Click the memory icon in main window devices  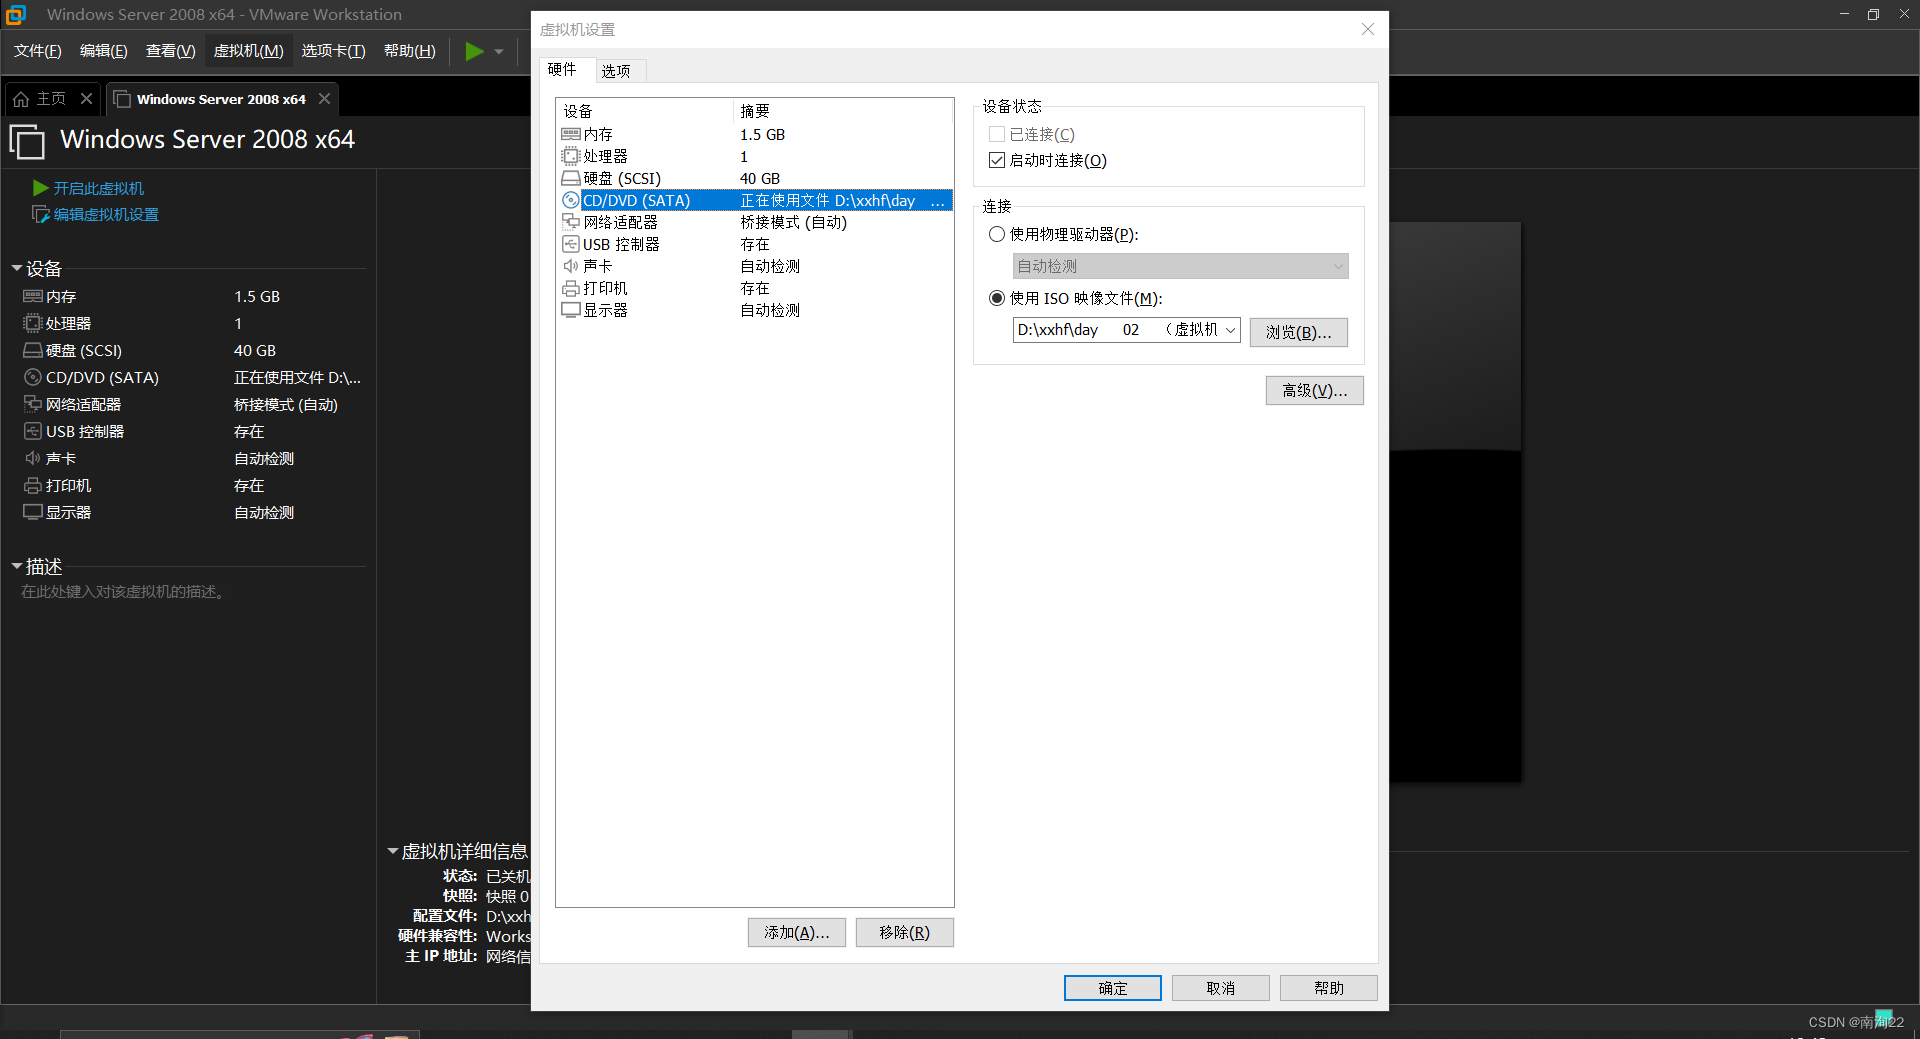coord(33,297)
